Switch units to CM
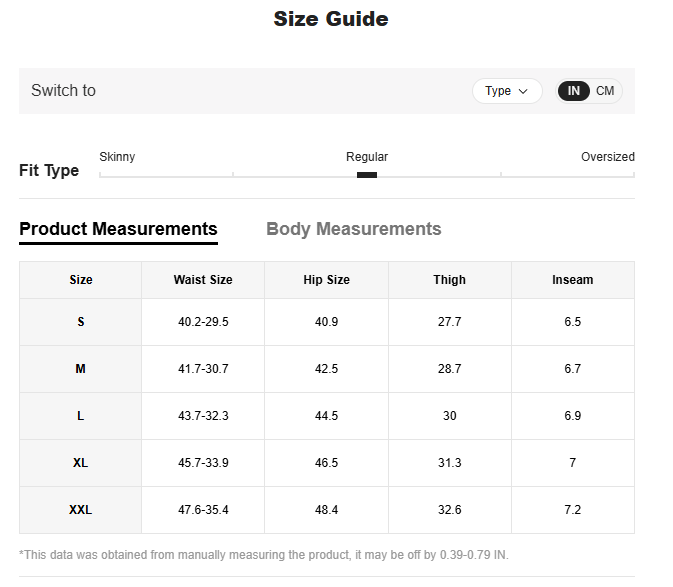Image resolution: width=673 pixels, height=587 pixels. point(605,91)
